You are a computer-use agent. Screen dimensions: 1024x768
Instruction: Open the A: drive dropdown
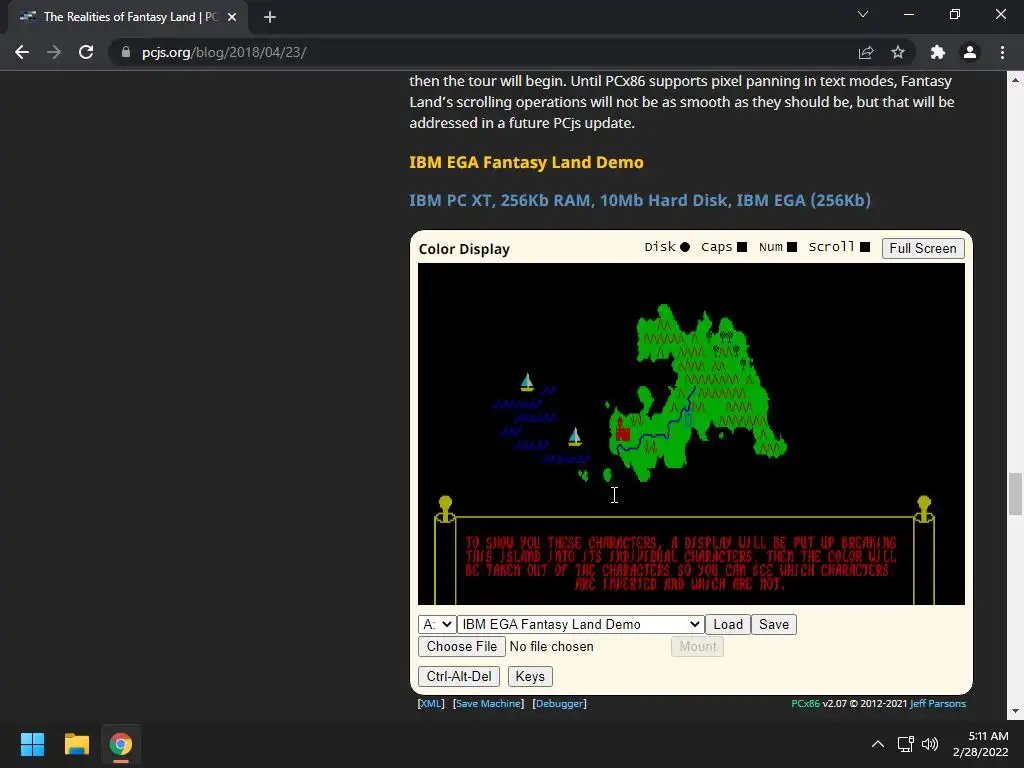pos(437,624)
